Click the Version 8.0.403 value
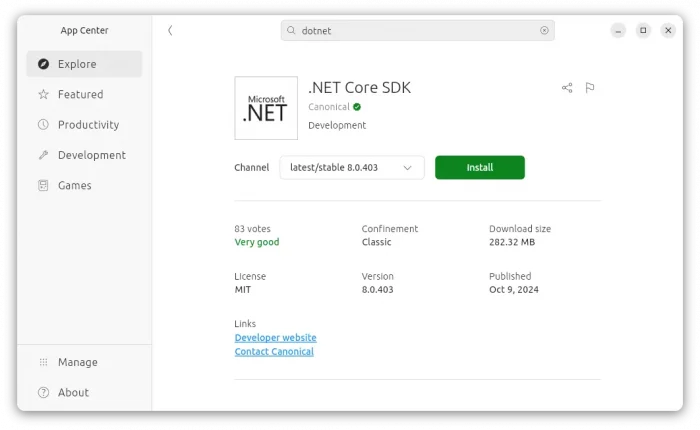Screen dimensions: 700x430 pos(377,290)
